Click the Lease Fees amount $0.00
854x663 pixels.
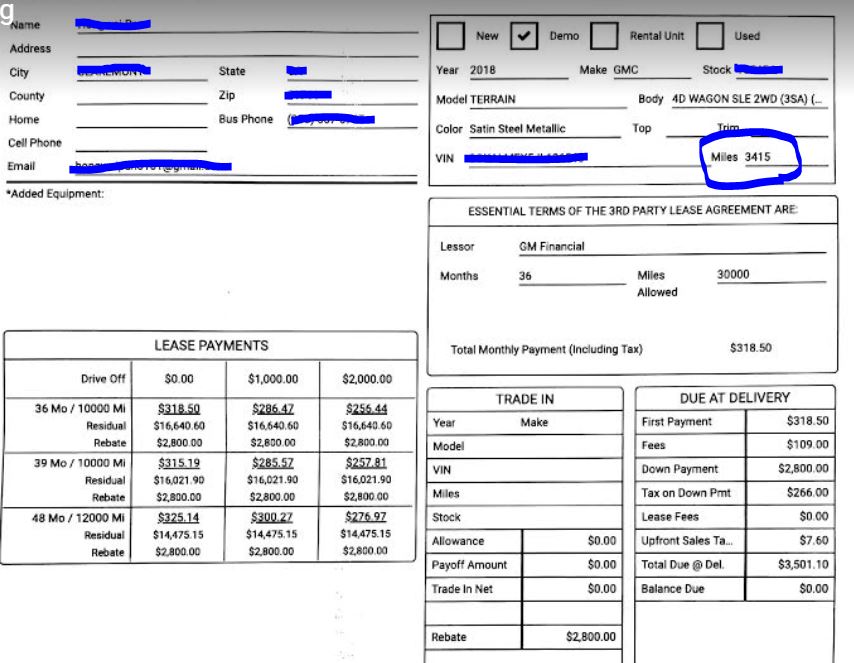(x=814, y=516)
